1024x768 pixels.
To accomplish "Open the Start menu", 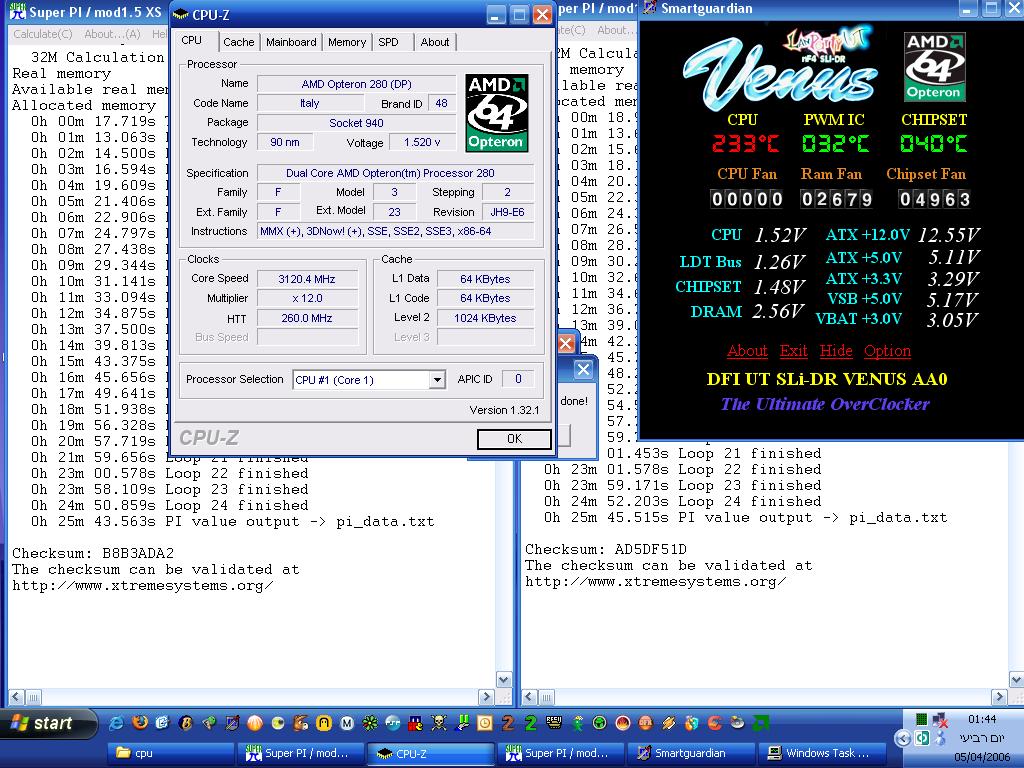I will tap(49, 724).
